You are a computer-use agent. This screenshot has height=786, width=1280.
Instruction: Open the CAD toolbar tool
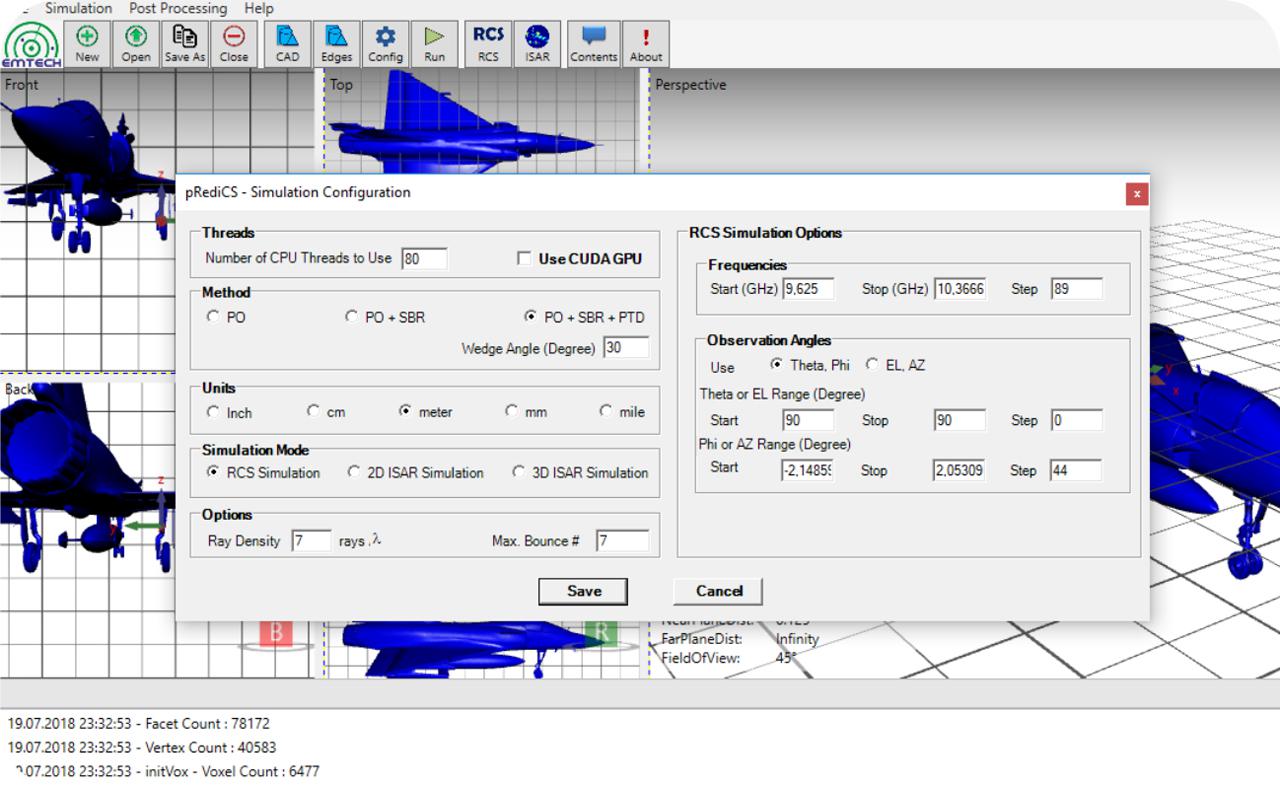tap(288, 45)
